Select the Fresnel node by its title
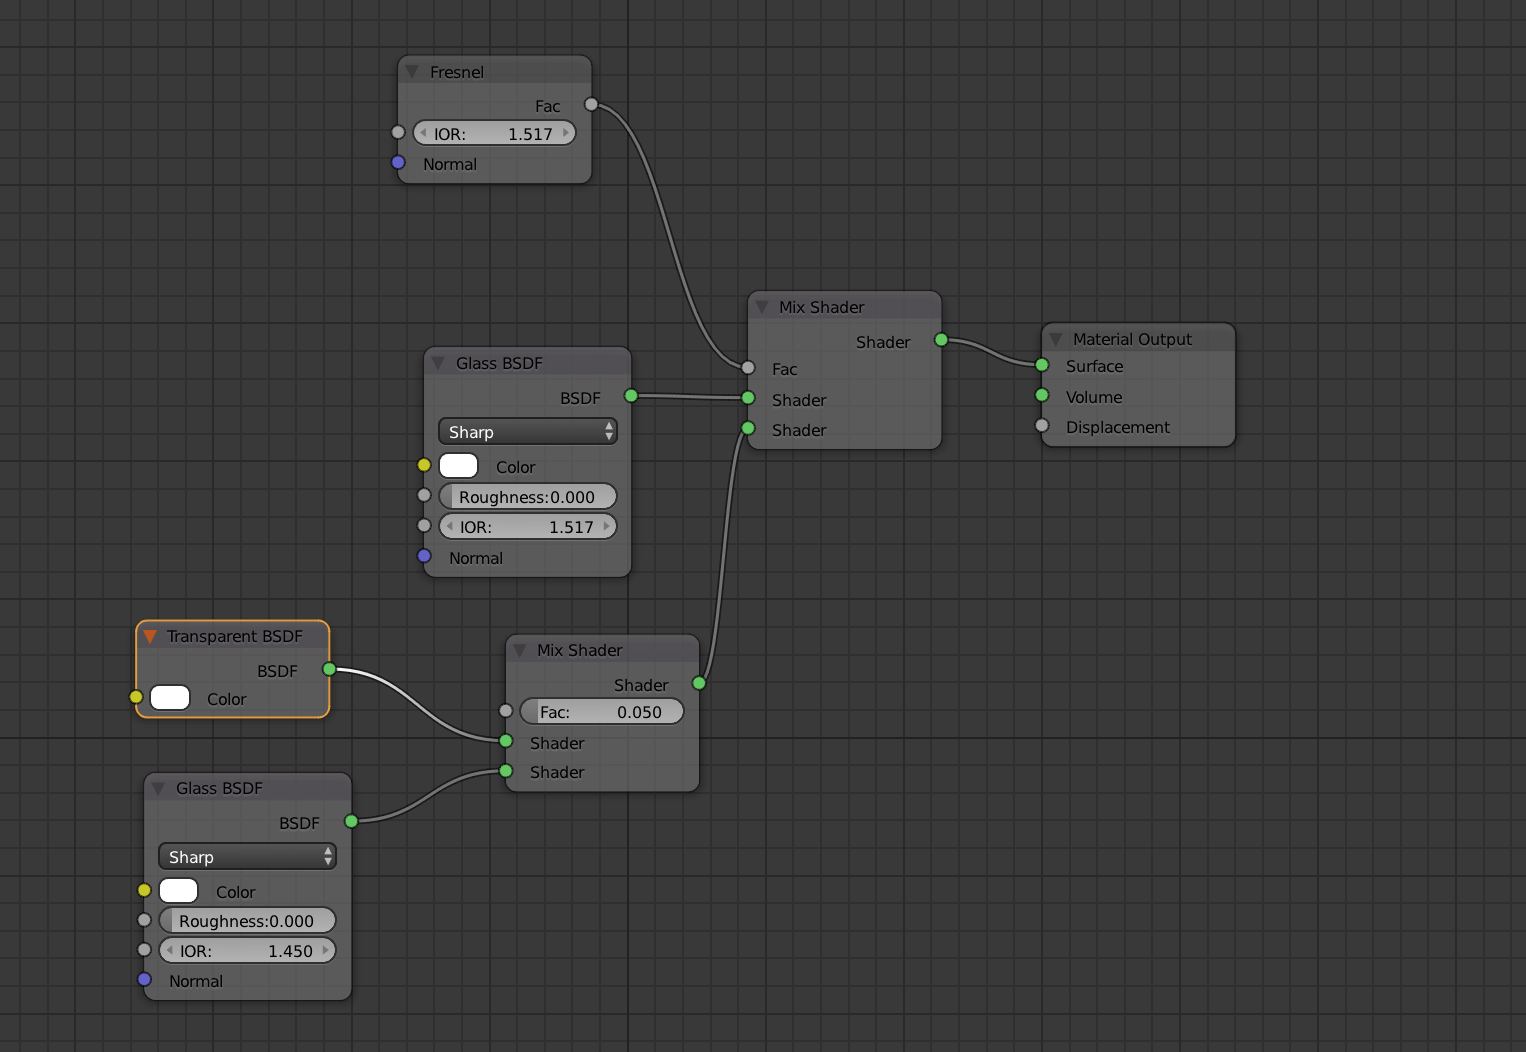 [457, 72]
